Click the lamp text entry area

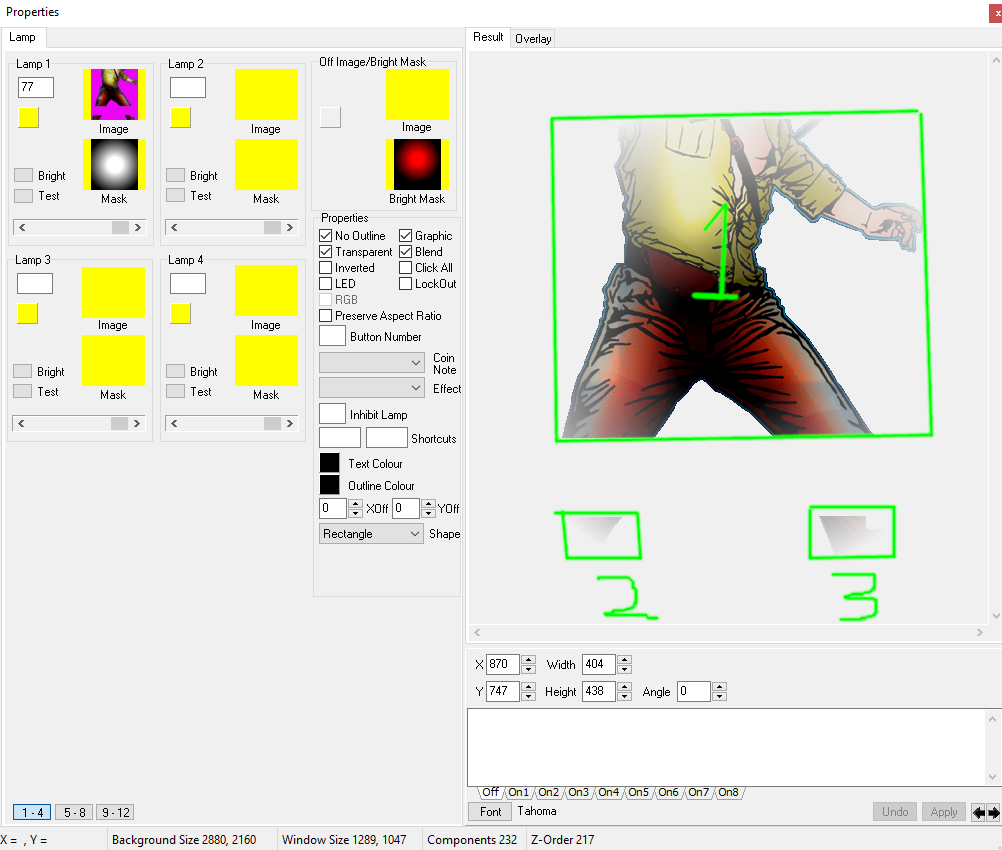coord(728,747)
